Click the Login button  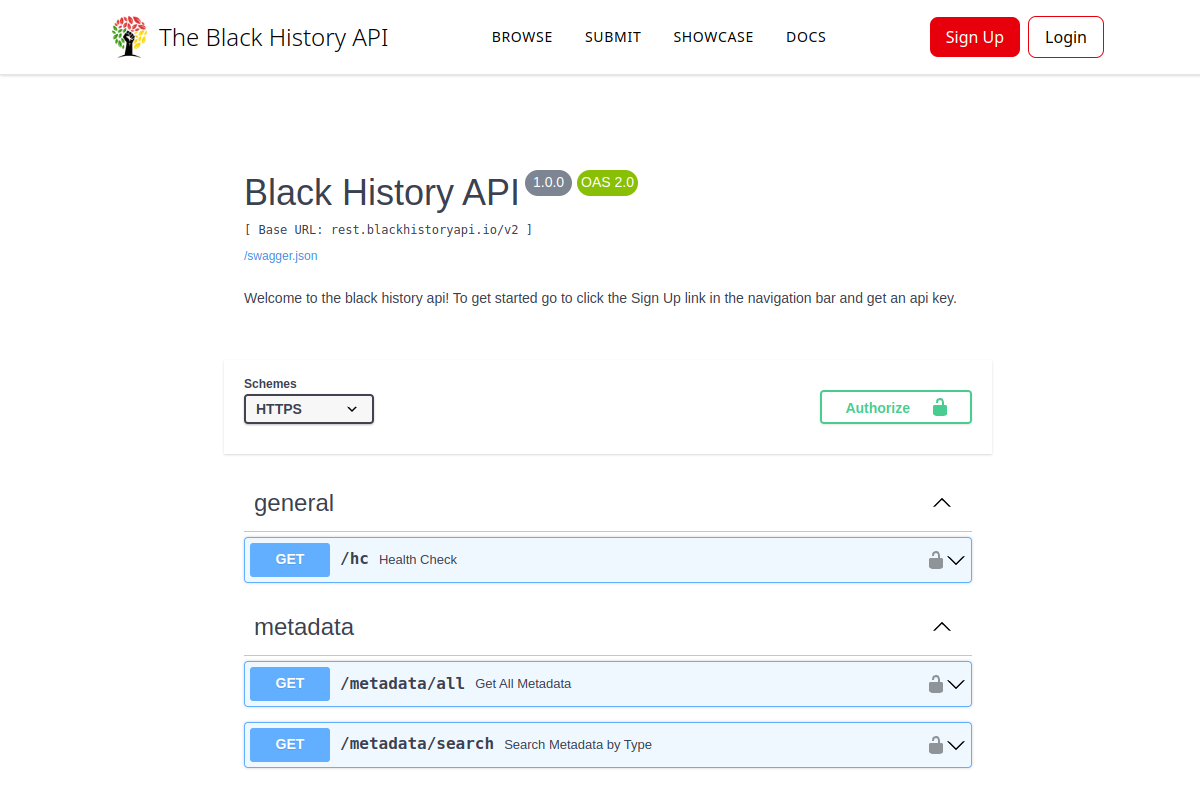pos(1066,37)
